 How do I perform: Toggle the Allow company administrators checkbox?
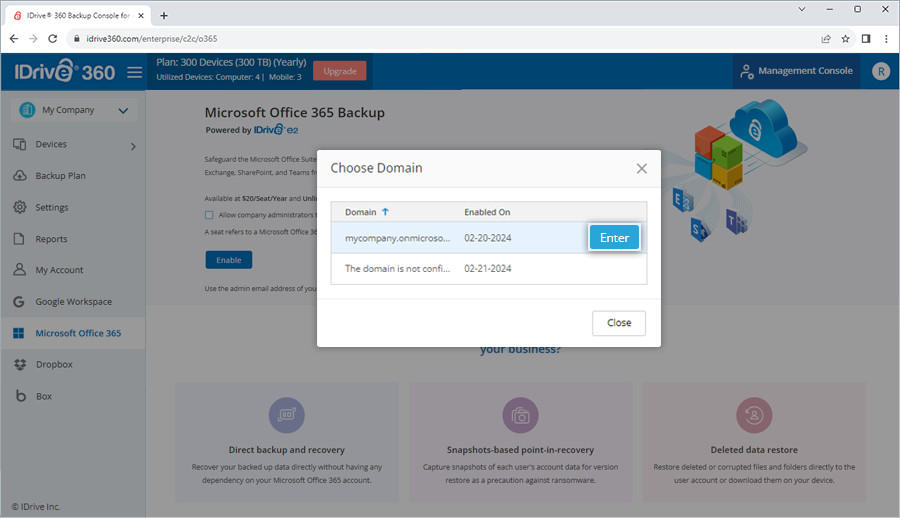click(209, 215)
